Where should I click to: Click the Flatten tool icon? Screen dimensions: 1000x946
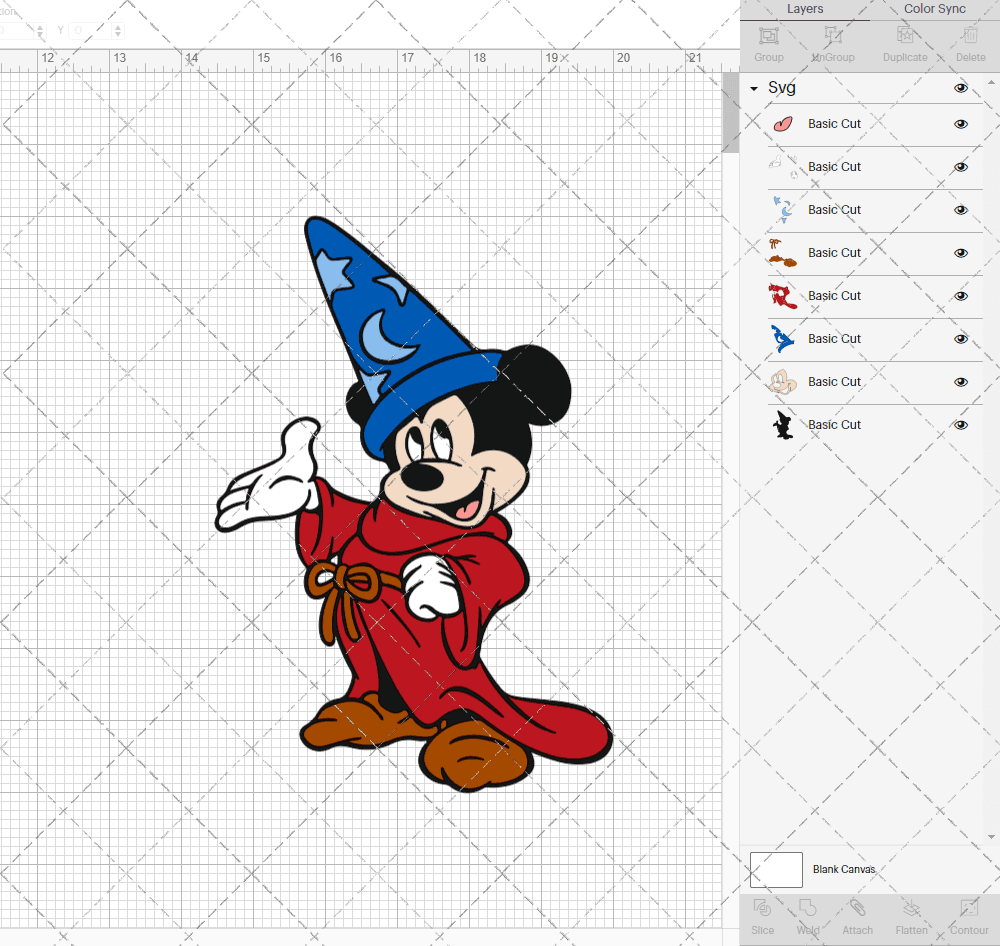point(911,908)
